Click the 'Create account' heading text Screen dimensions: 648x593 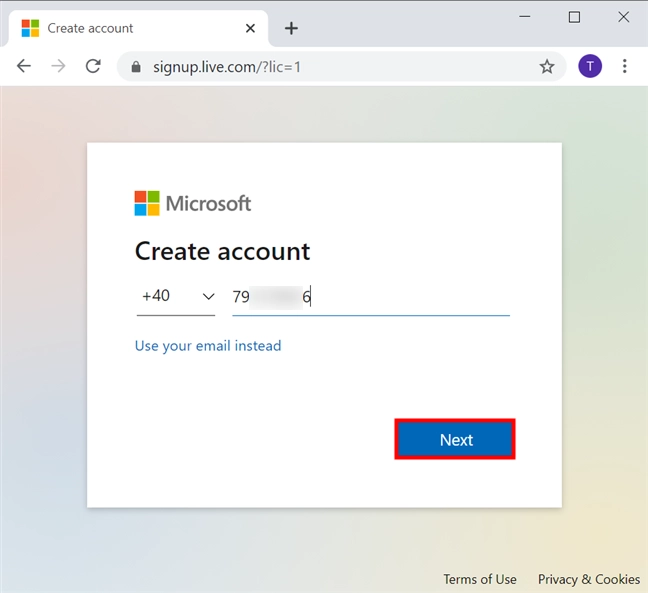pos(222,251)
